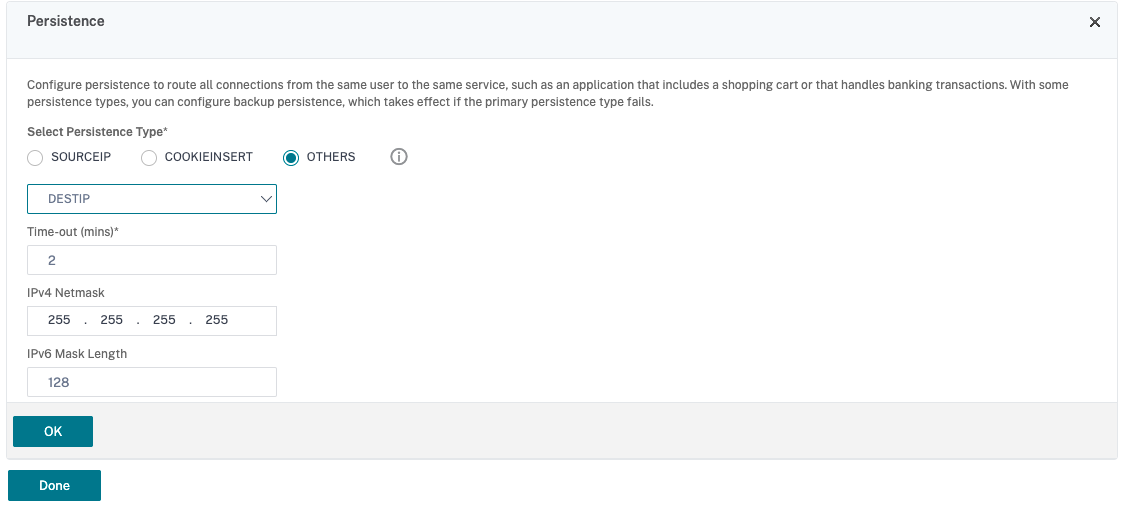Image resolution: width=1125 pixels, height=515 pixels.
Task: Click the Done button
Action: click(x=54, y=485)
